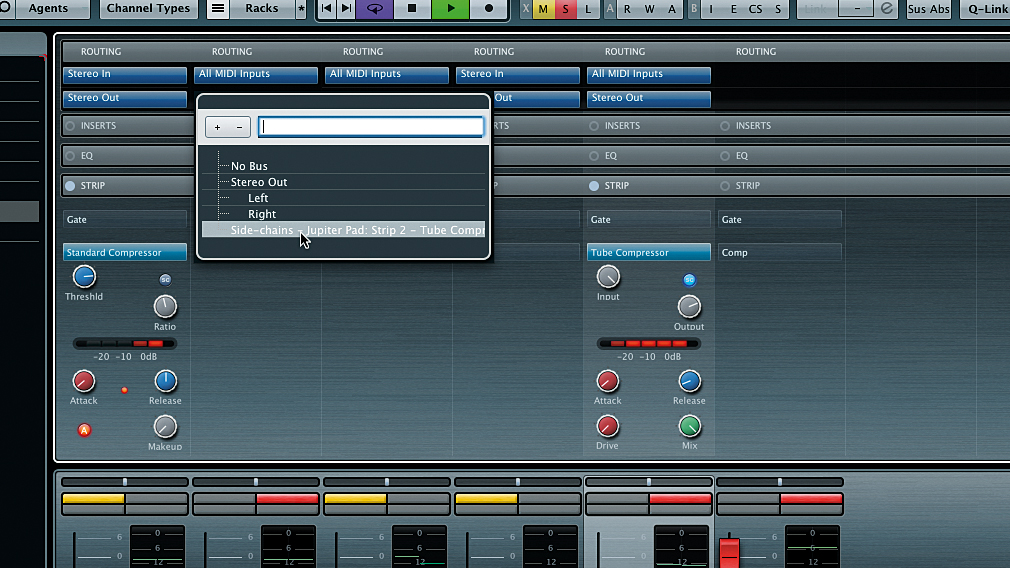Screen dimensions: 1010x568
Task: Click the routing search text field
Action: pyautogui.click(x=371, y=127)
